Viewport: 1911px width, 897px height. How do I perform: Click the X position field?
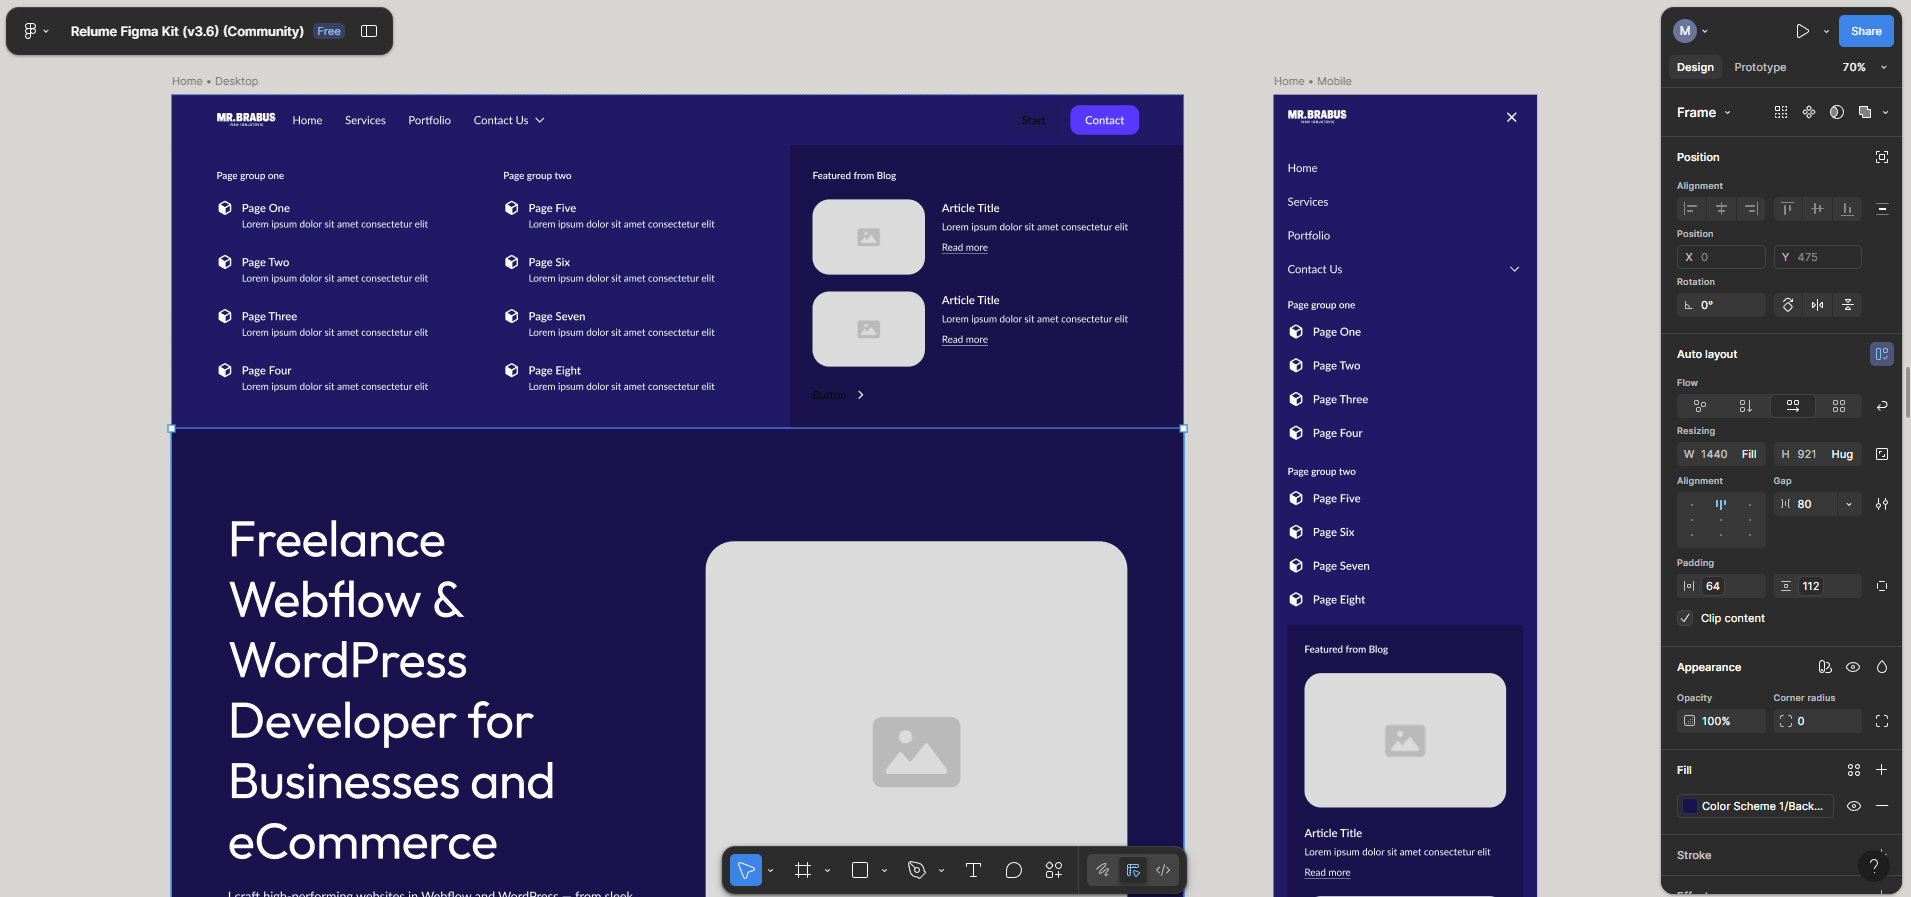pos(1721,257)
